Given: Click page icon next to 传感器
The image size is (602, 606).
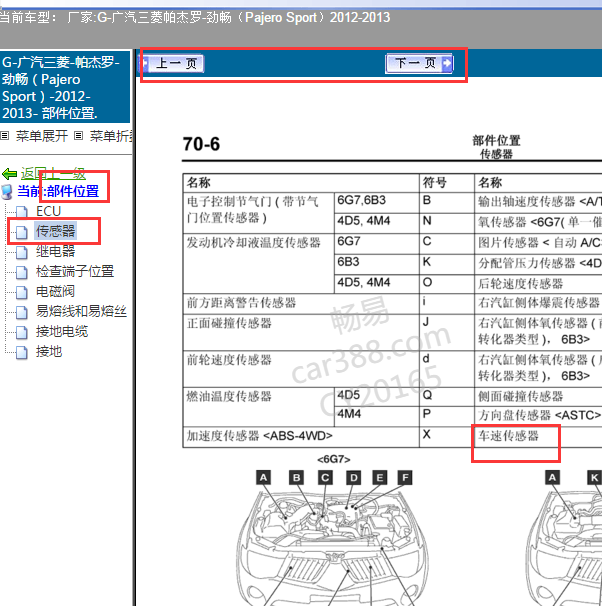Looking at the screenshot, I should [22, 232].
